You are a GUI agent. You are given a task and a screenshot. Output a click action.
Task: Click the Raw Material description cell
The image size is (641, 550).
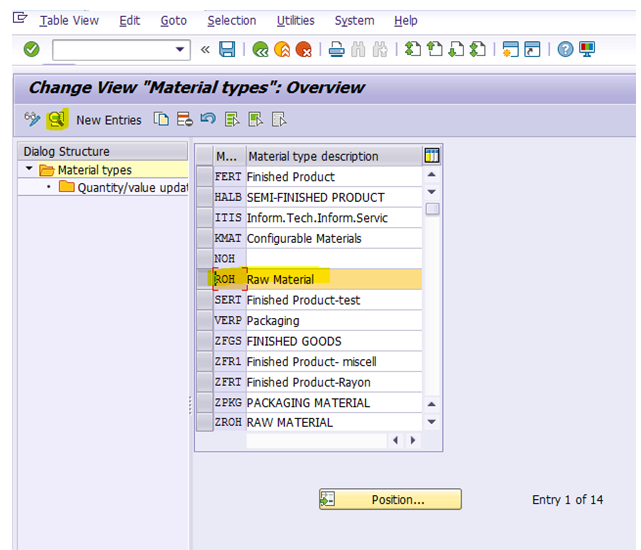334,279
